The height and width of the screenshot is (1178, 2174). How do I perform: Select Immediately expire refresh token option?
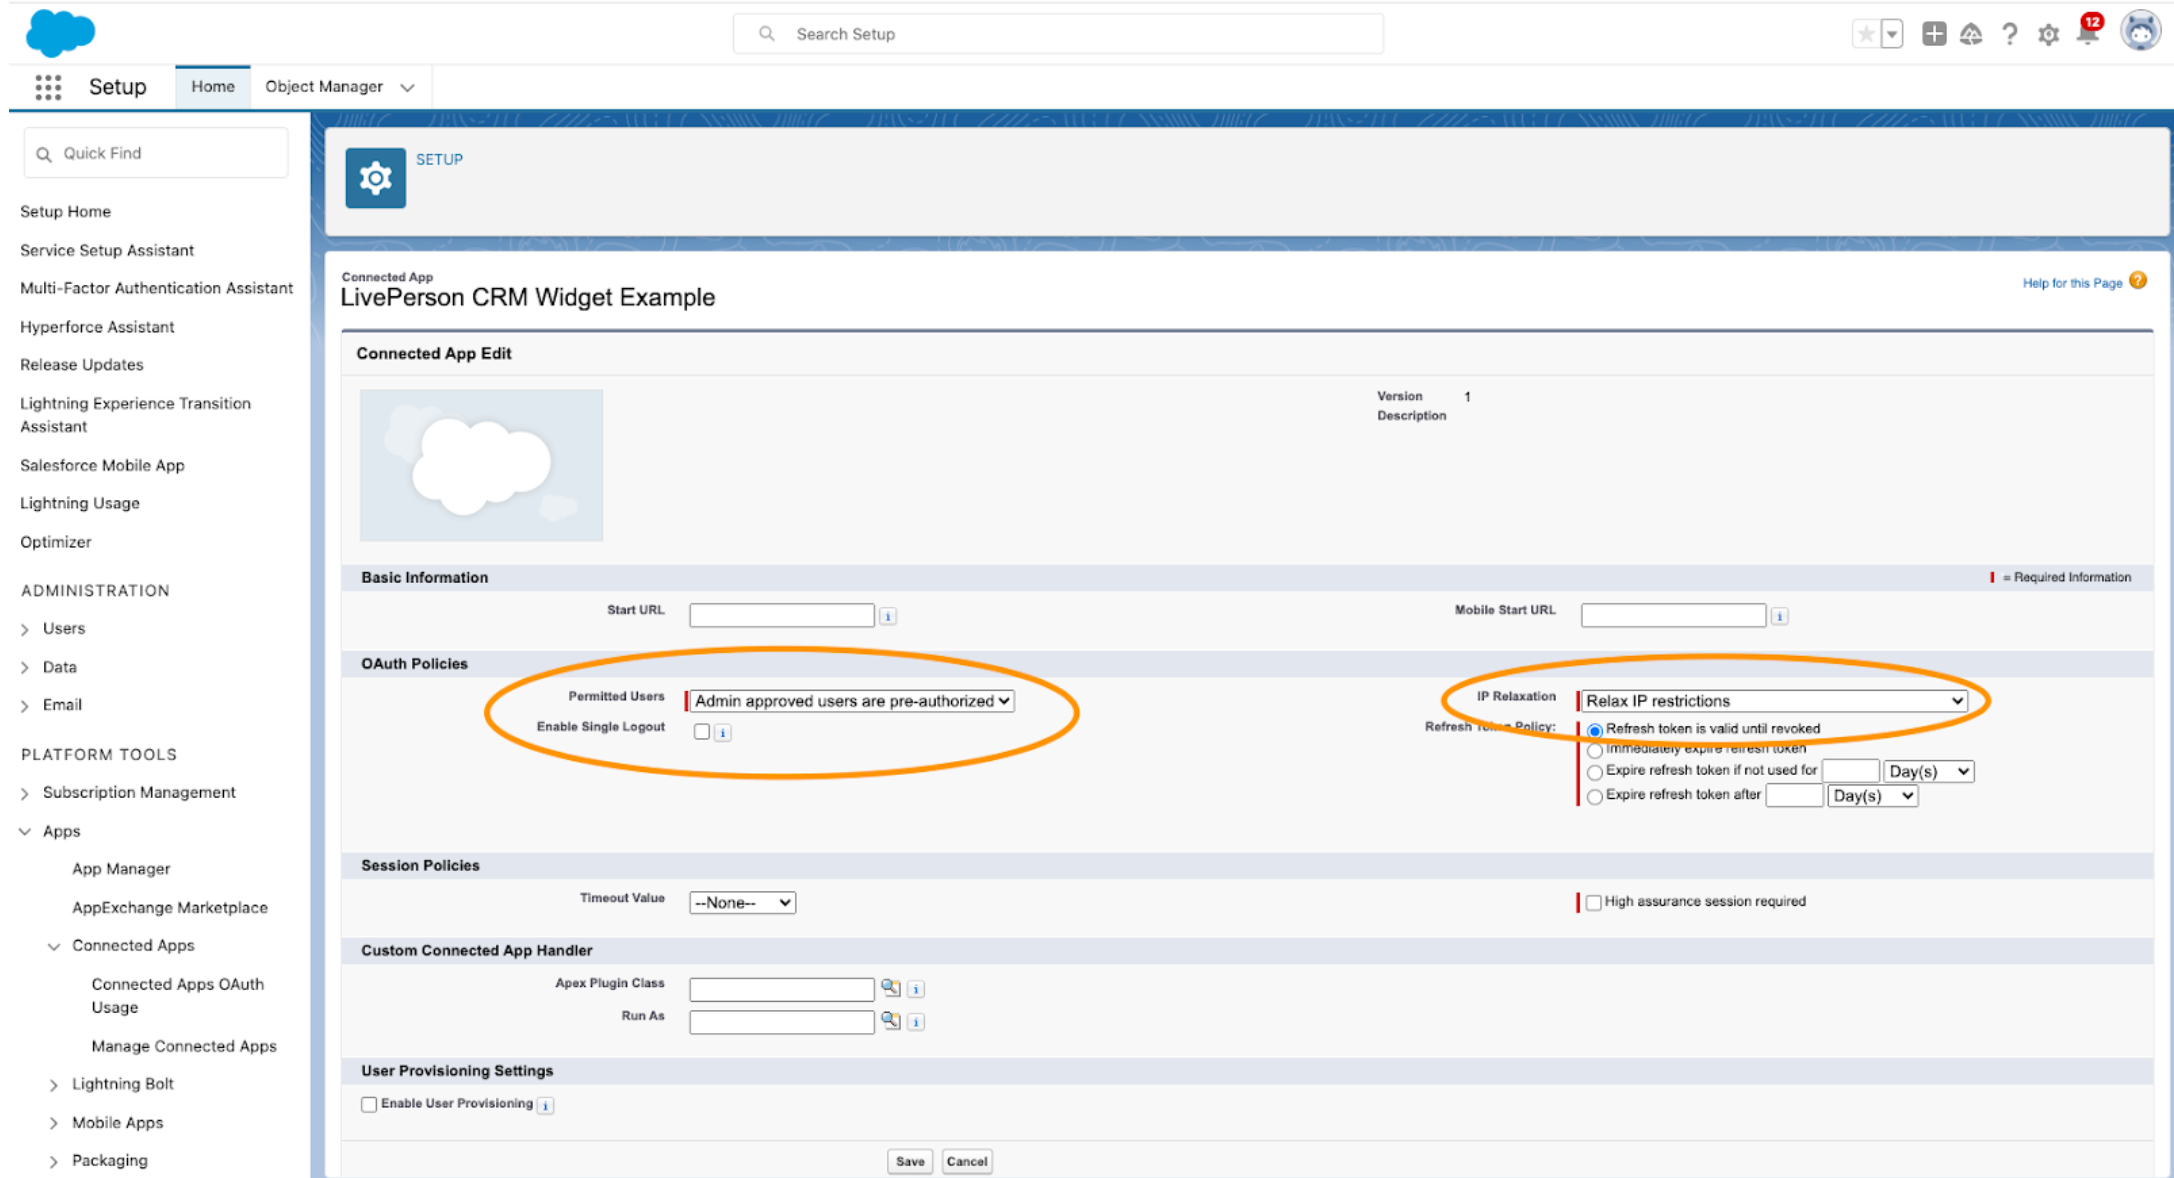tap(1595, 750)
